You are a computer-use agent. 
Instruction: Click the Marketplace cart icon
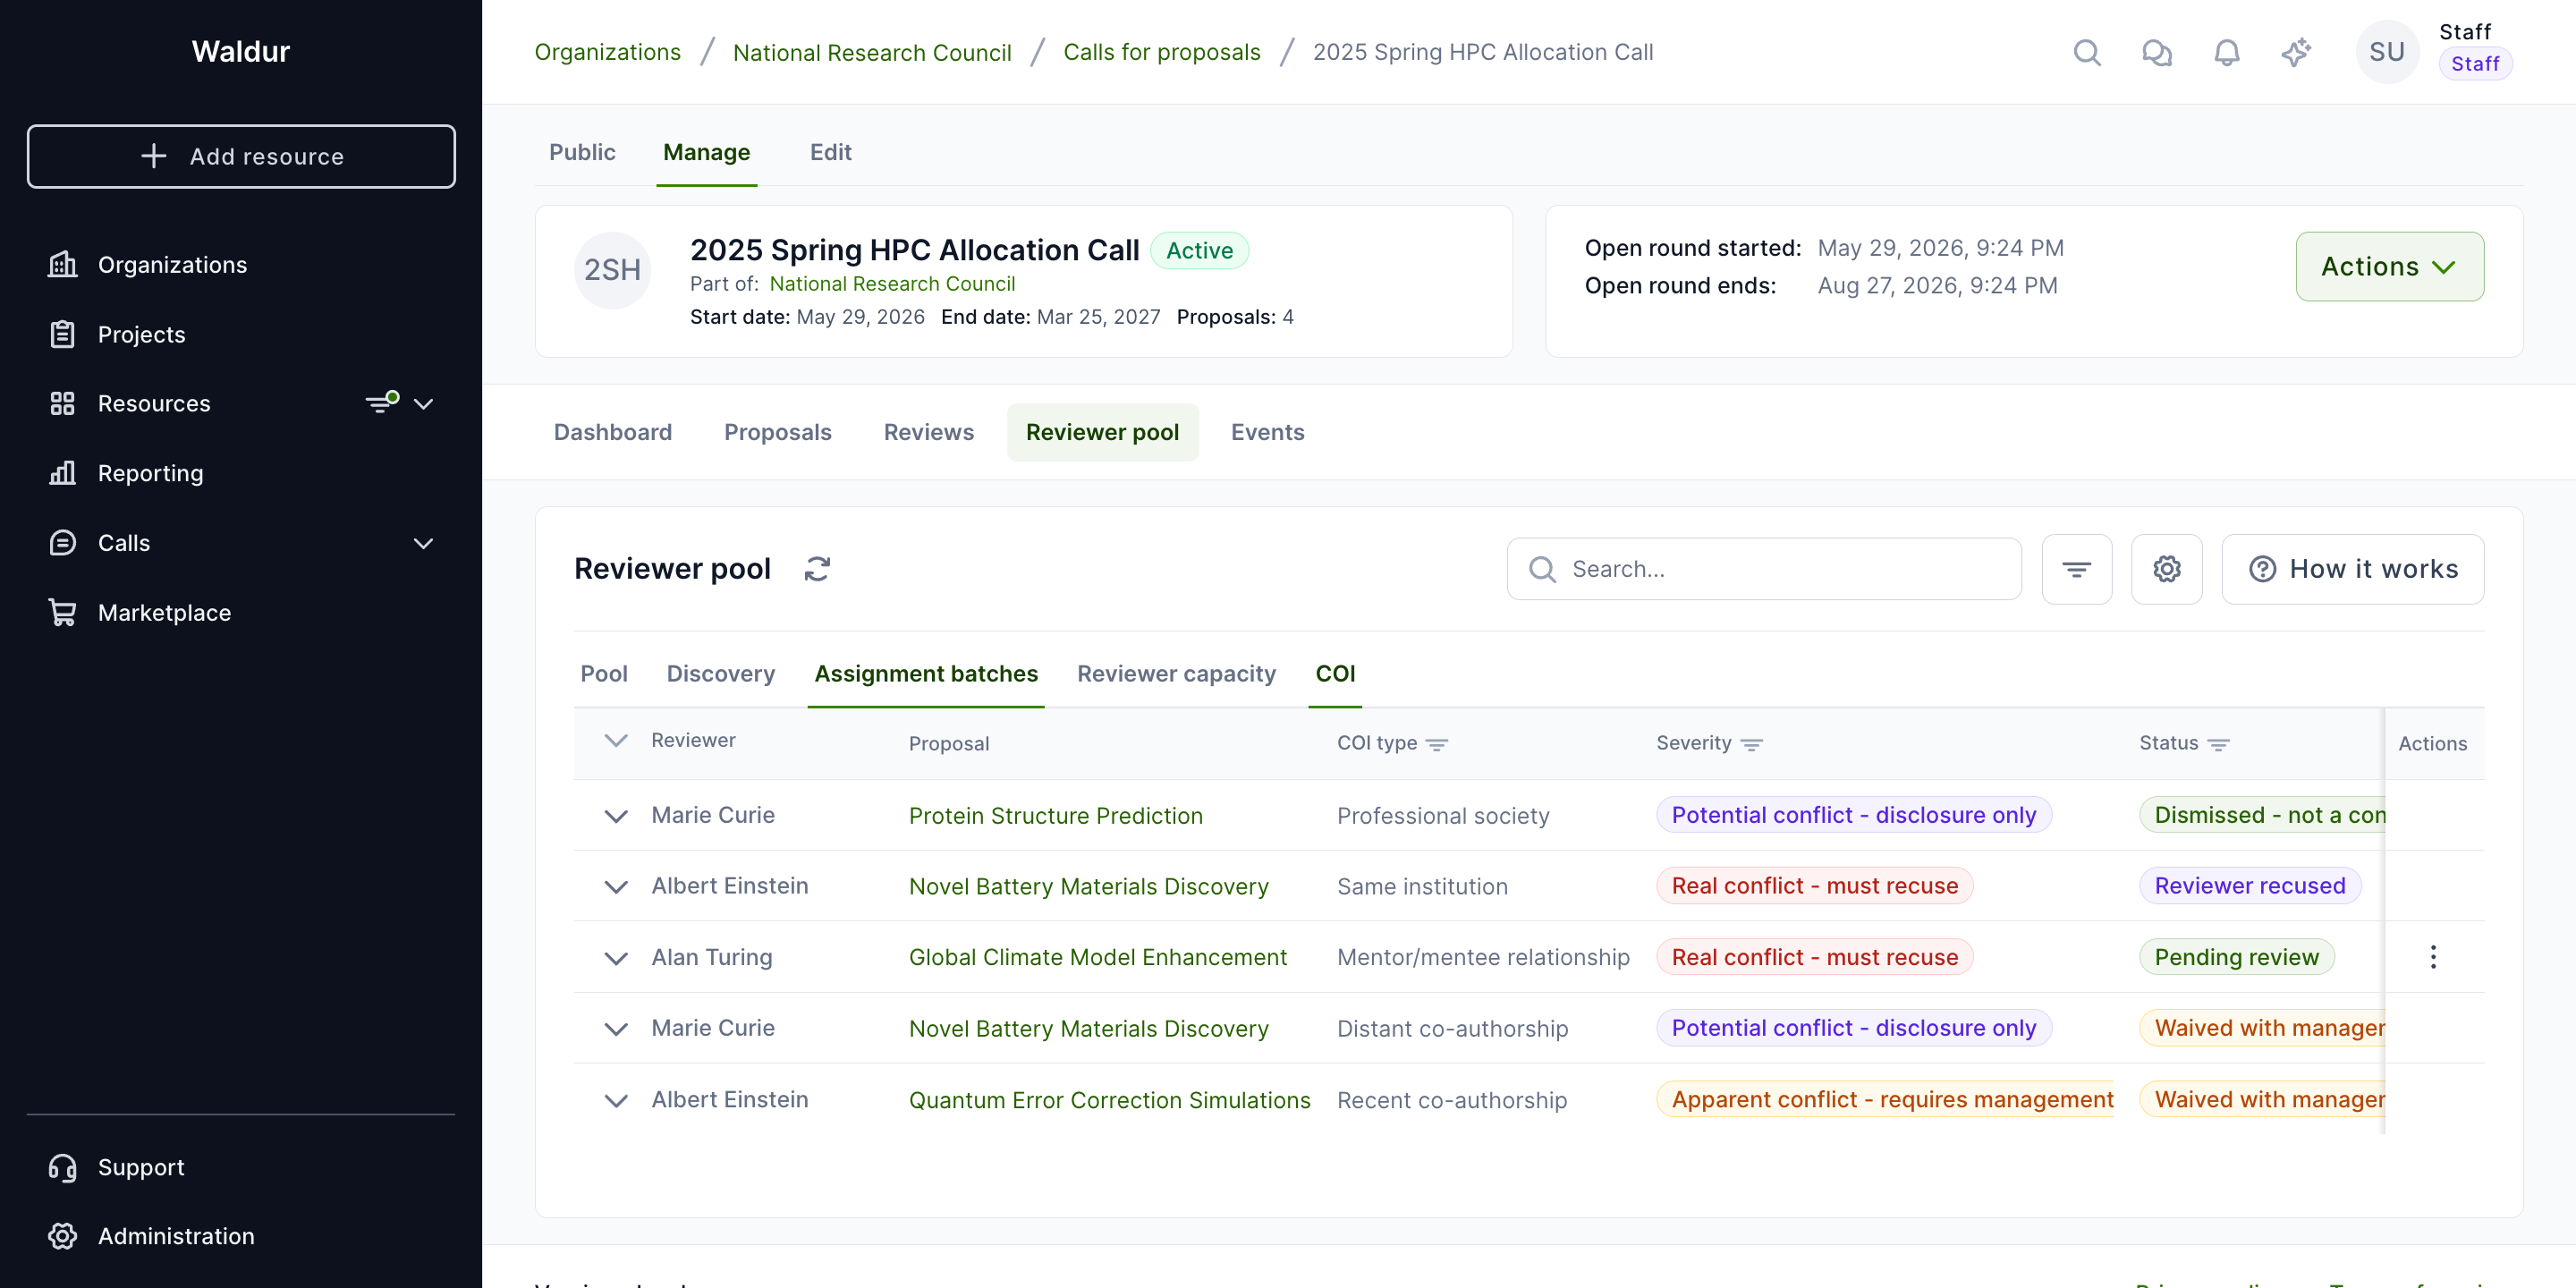[62, 612]
